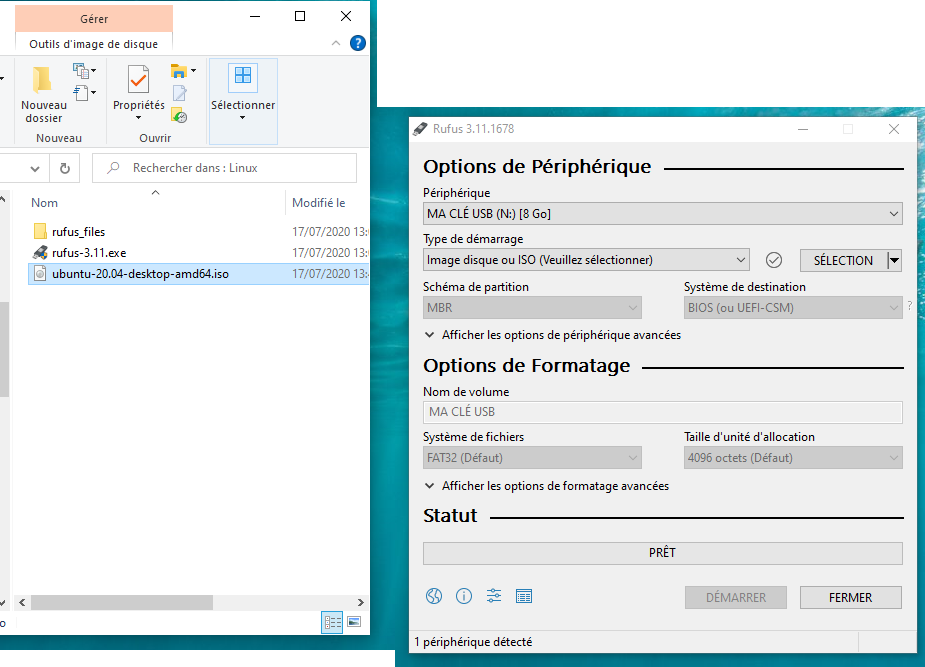Sort files by the Modifié le column

tap(319, 203)
